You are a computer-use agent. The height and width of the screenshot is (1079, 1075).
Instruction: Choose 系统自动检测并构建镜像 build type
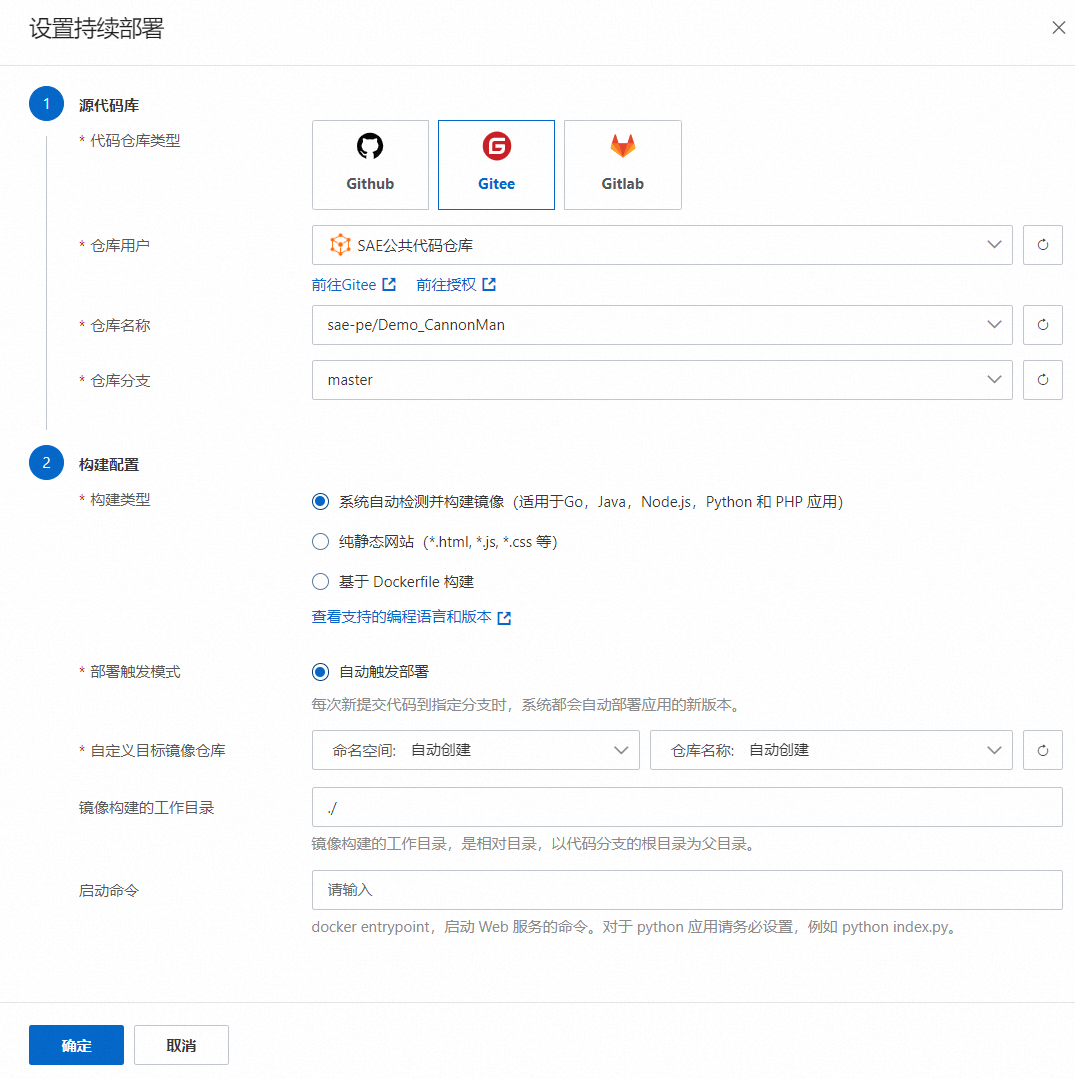click(x=320, y=502)
